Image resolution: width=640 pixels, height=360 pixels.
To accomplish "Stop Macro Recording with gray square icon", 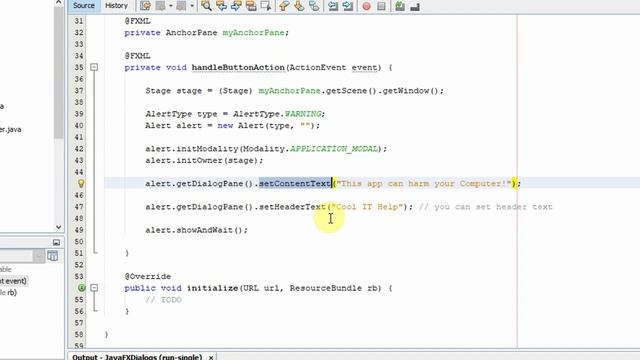I will pyautogui.click(x=381, y=6).
